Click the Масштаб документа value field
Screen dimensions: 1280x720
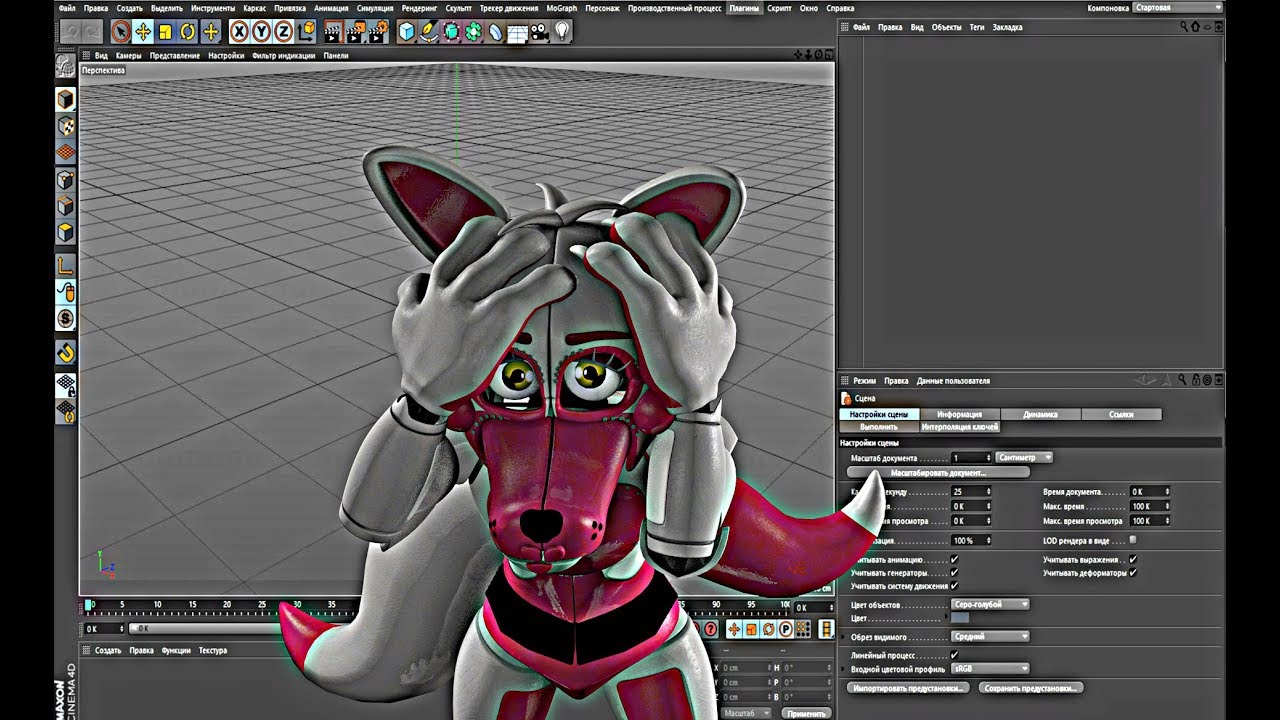coord(971,457)
